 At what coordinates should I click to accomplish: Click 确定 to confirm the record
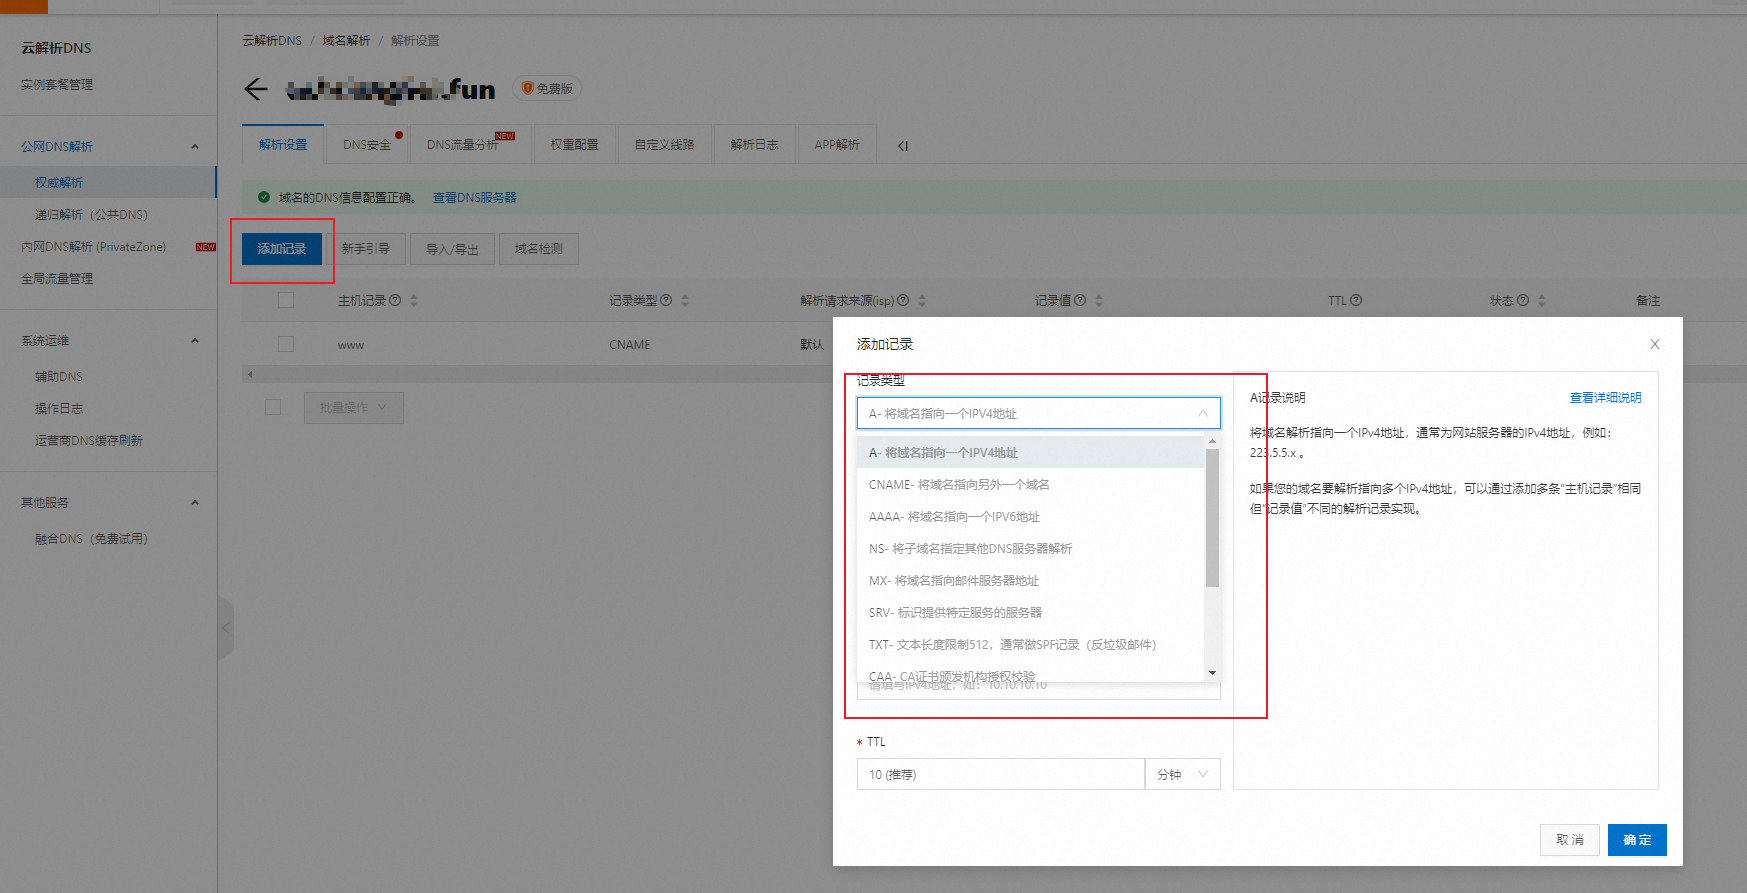coord(1637,840)
